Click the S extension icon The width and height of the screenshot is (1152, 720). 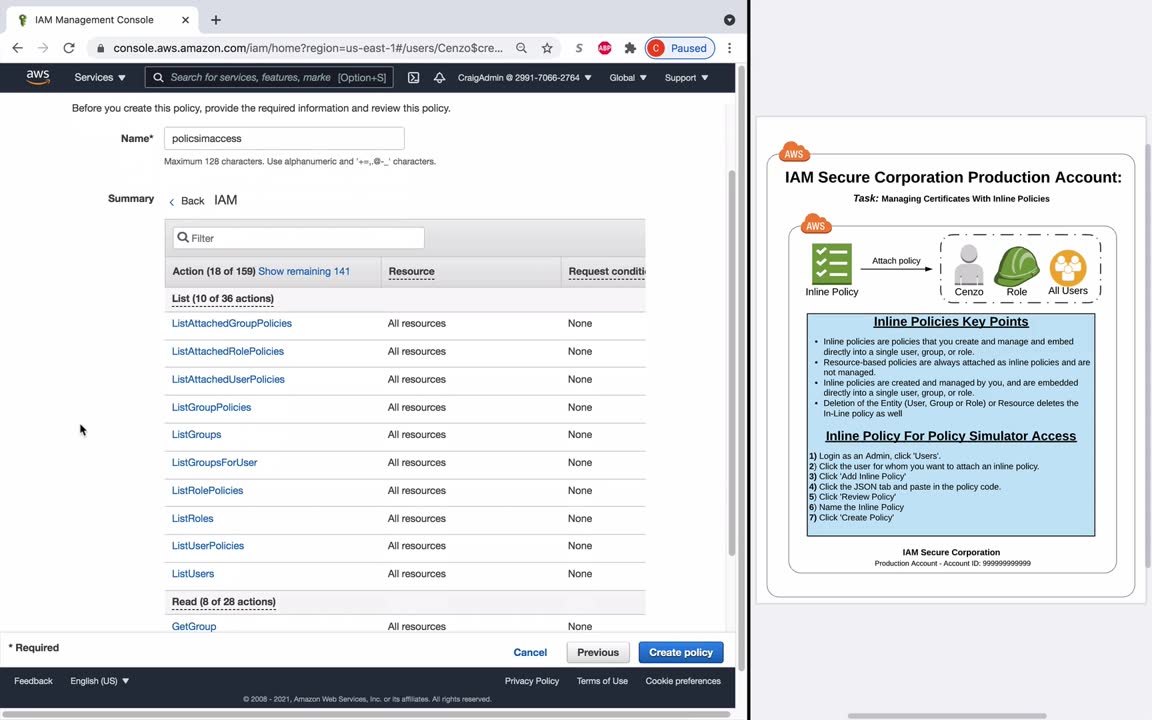[579, 48]
